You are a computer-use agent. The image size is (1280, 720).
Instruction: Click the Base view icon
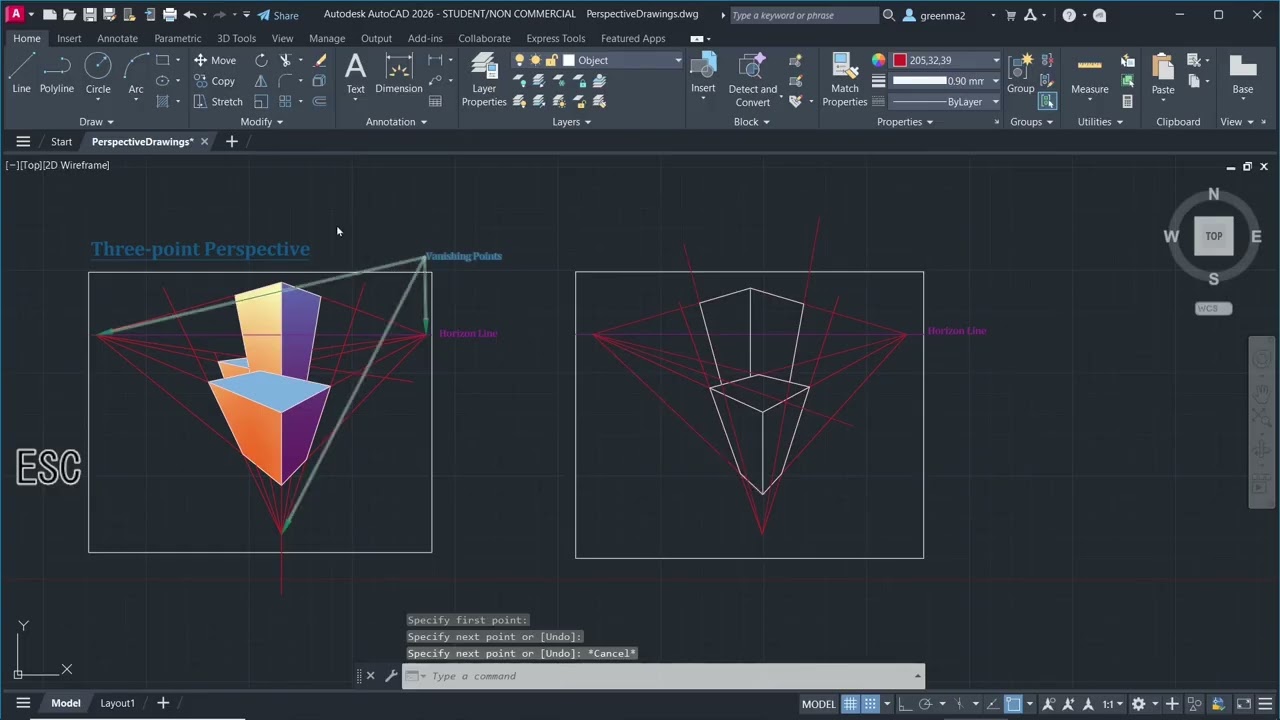[x=1243, y=74]
